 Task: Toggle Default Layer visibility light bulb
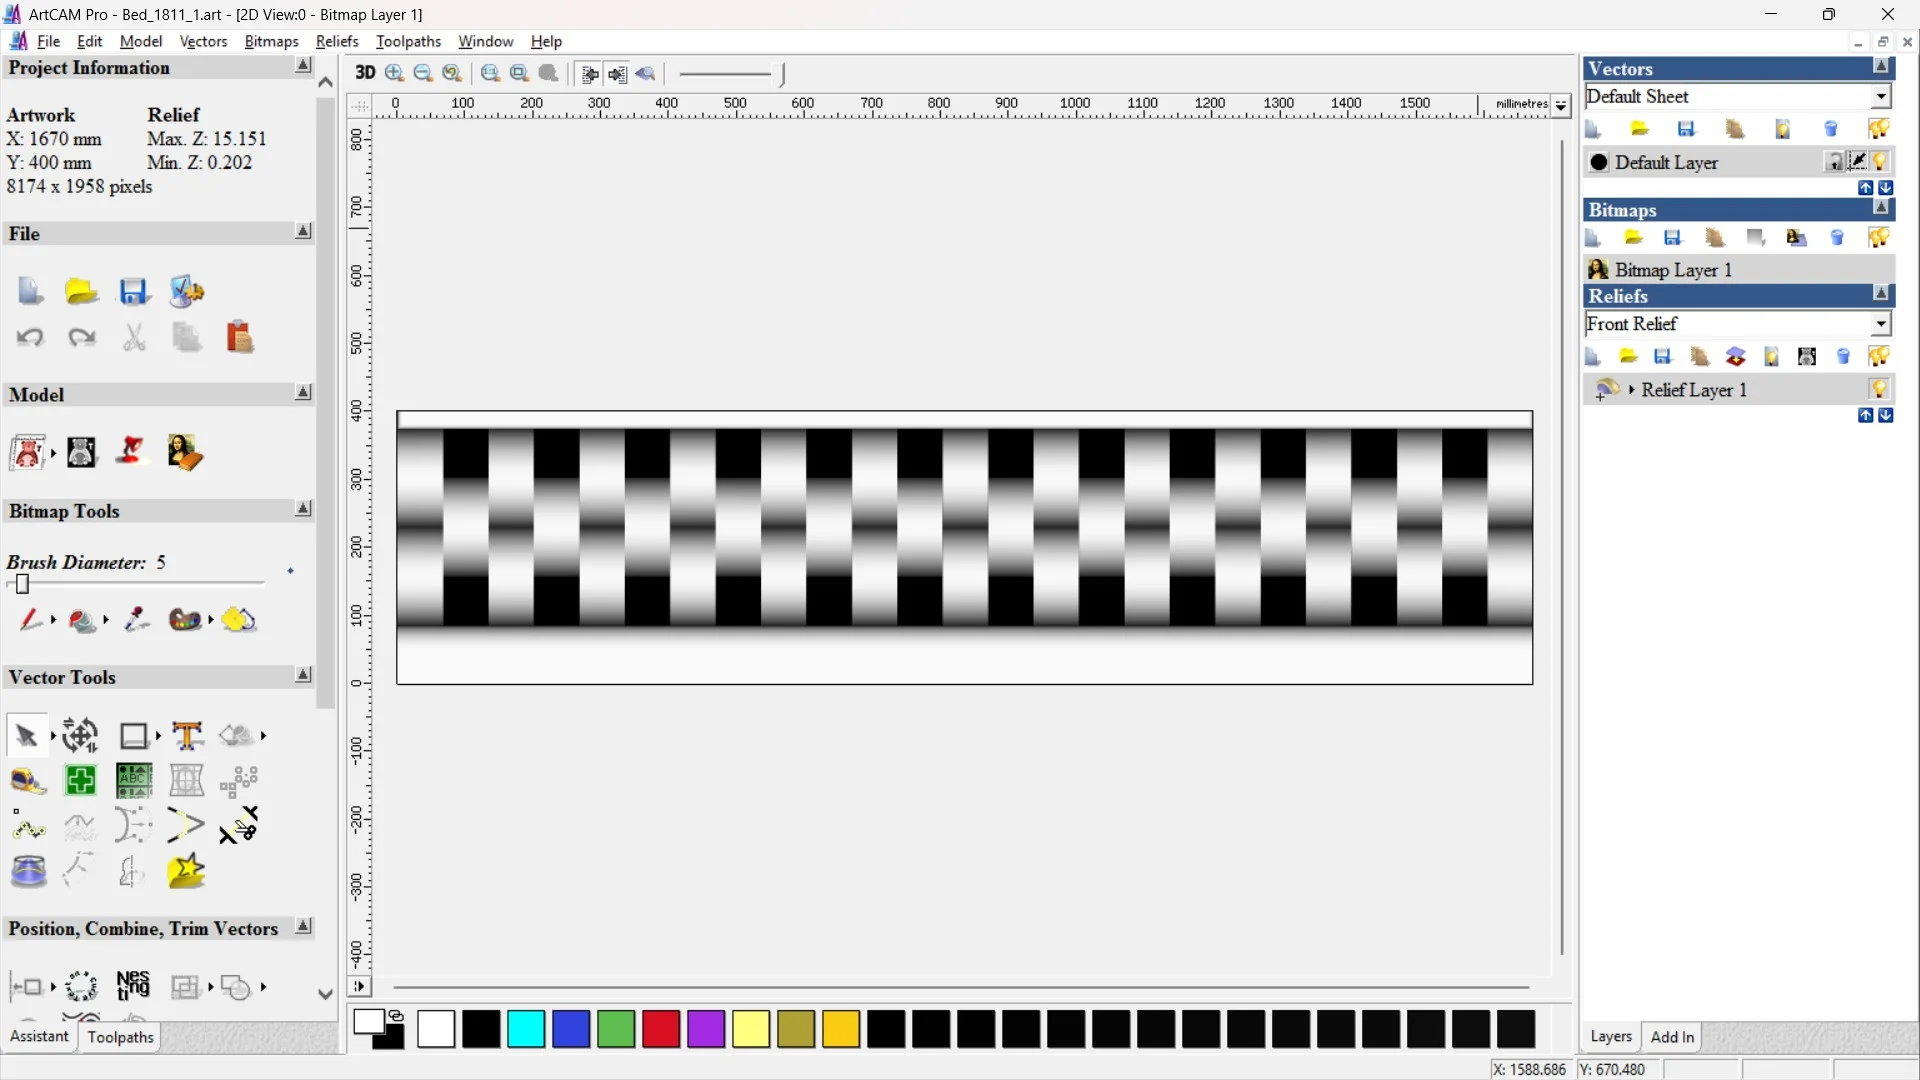(x=1881, y=162)
